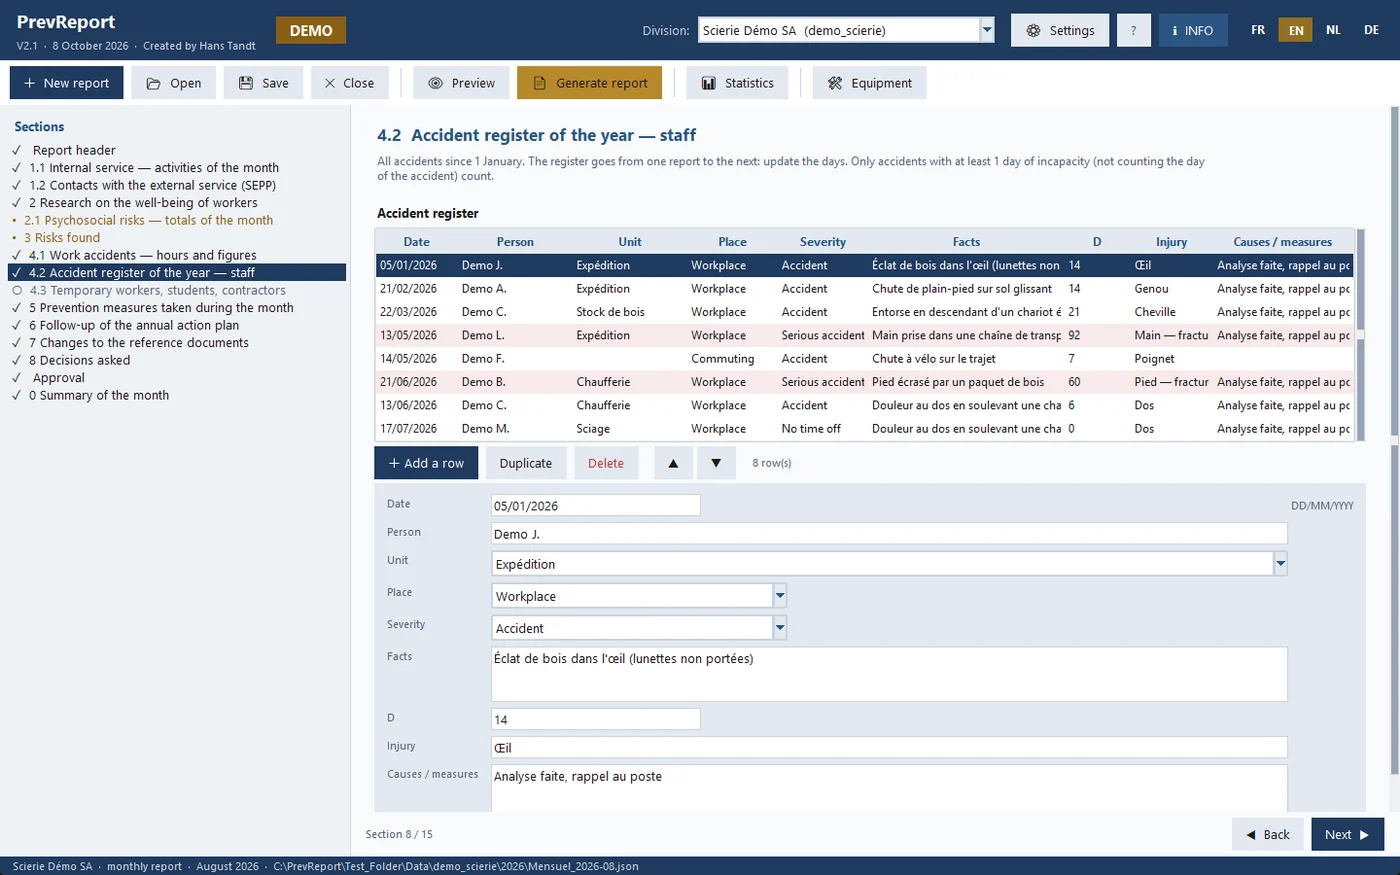The width and height of the screenshot is (1400, 875).
Task: Click the Statistics chart icon
Action: (x=708, y=83)
